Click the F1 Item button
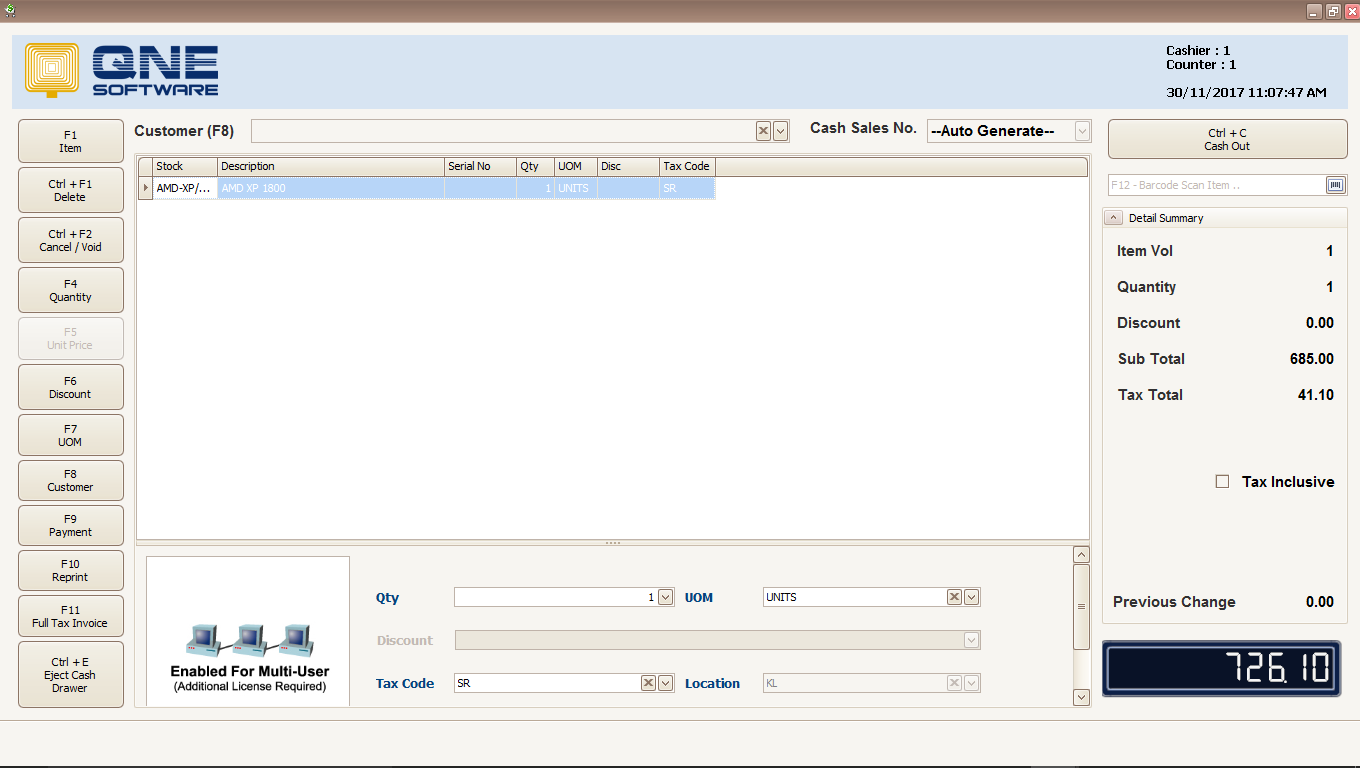Viewport: 1360px width, 768px height. tap(70, 141)
